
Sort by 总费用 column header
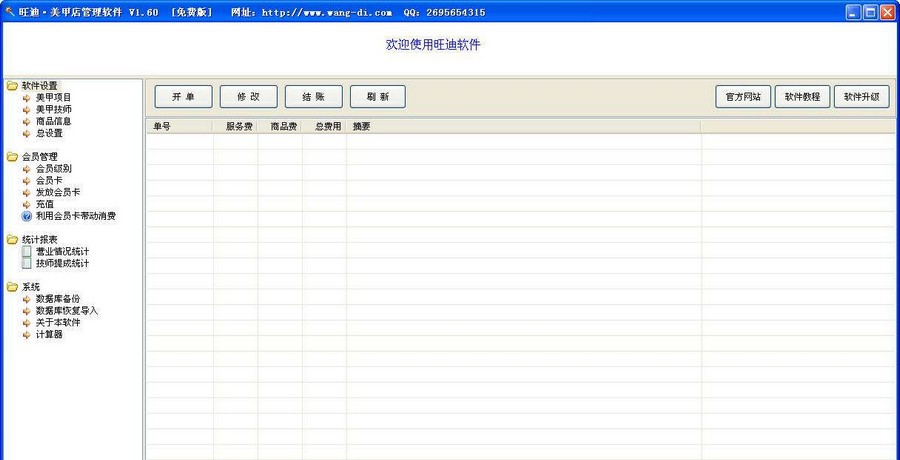pyautogui.click(x=324, y=127)
